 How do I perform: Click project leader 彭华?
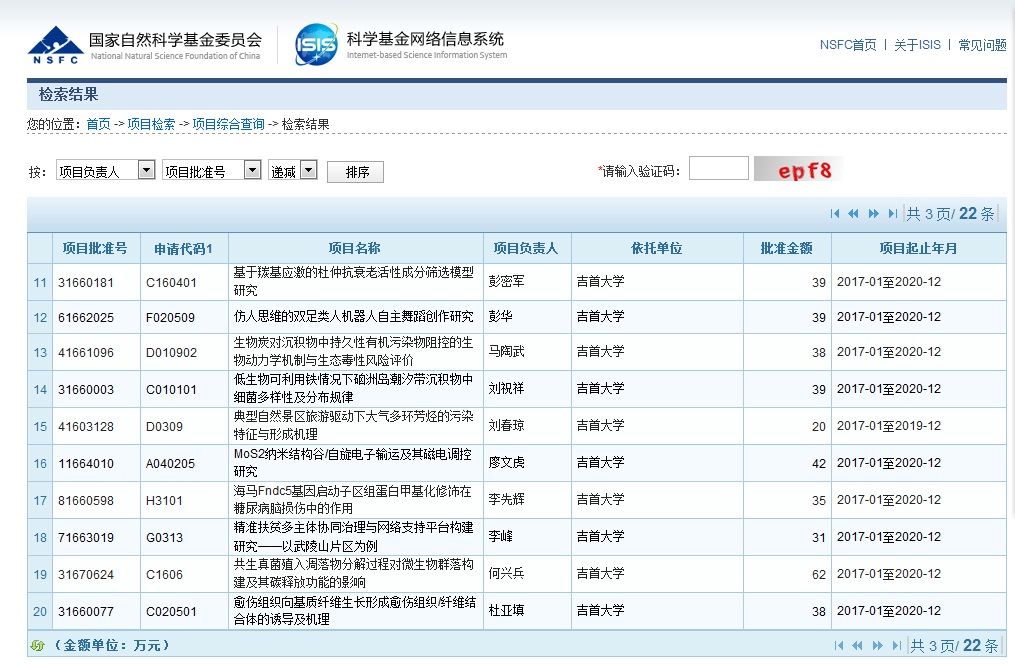(500, 316)
